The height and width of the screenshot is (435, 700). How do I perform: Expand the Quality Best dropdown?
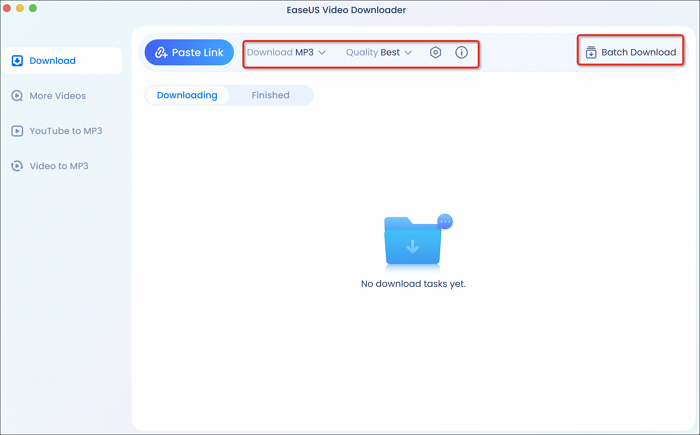coord(379,52)
